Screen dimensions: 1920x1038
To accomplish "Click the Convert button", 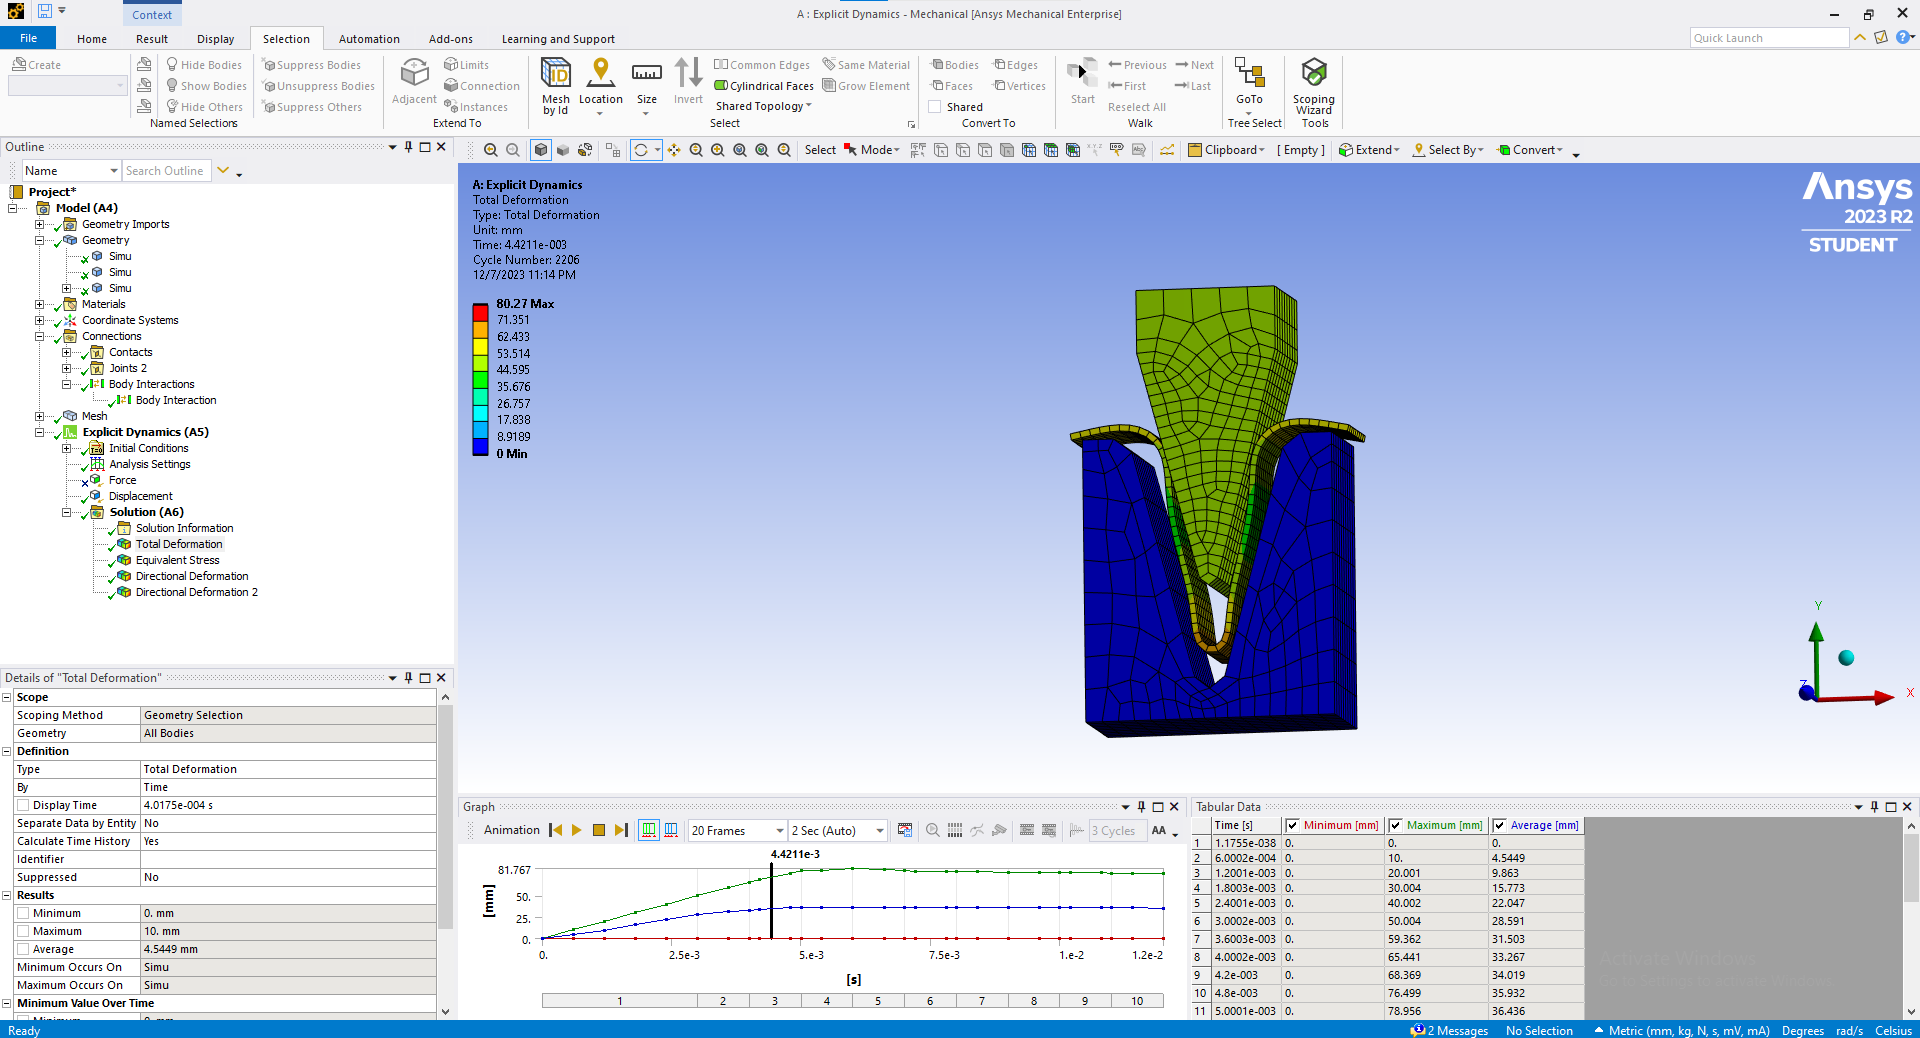I will 1530,150.
